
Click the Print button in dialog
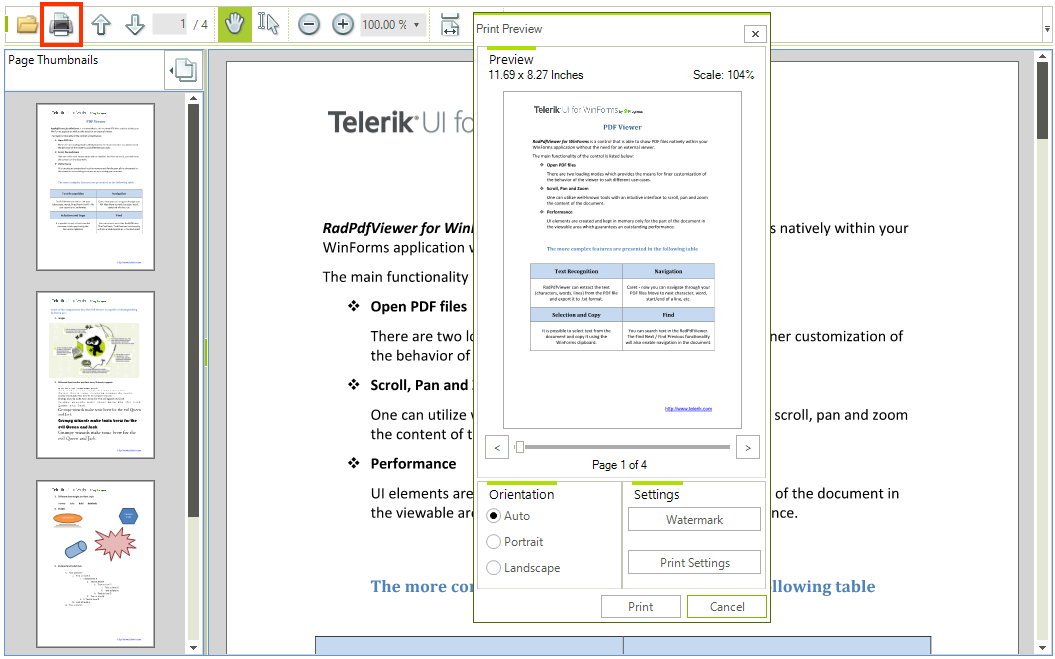(x=641, y=606)
